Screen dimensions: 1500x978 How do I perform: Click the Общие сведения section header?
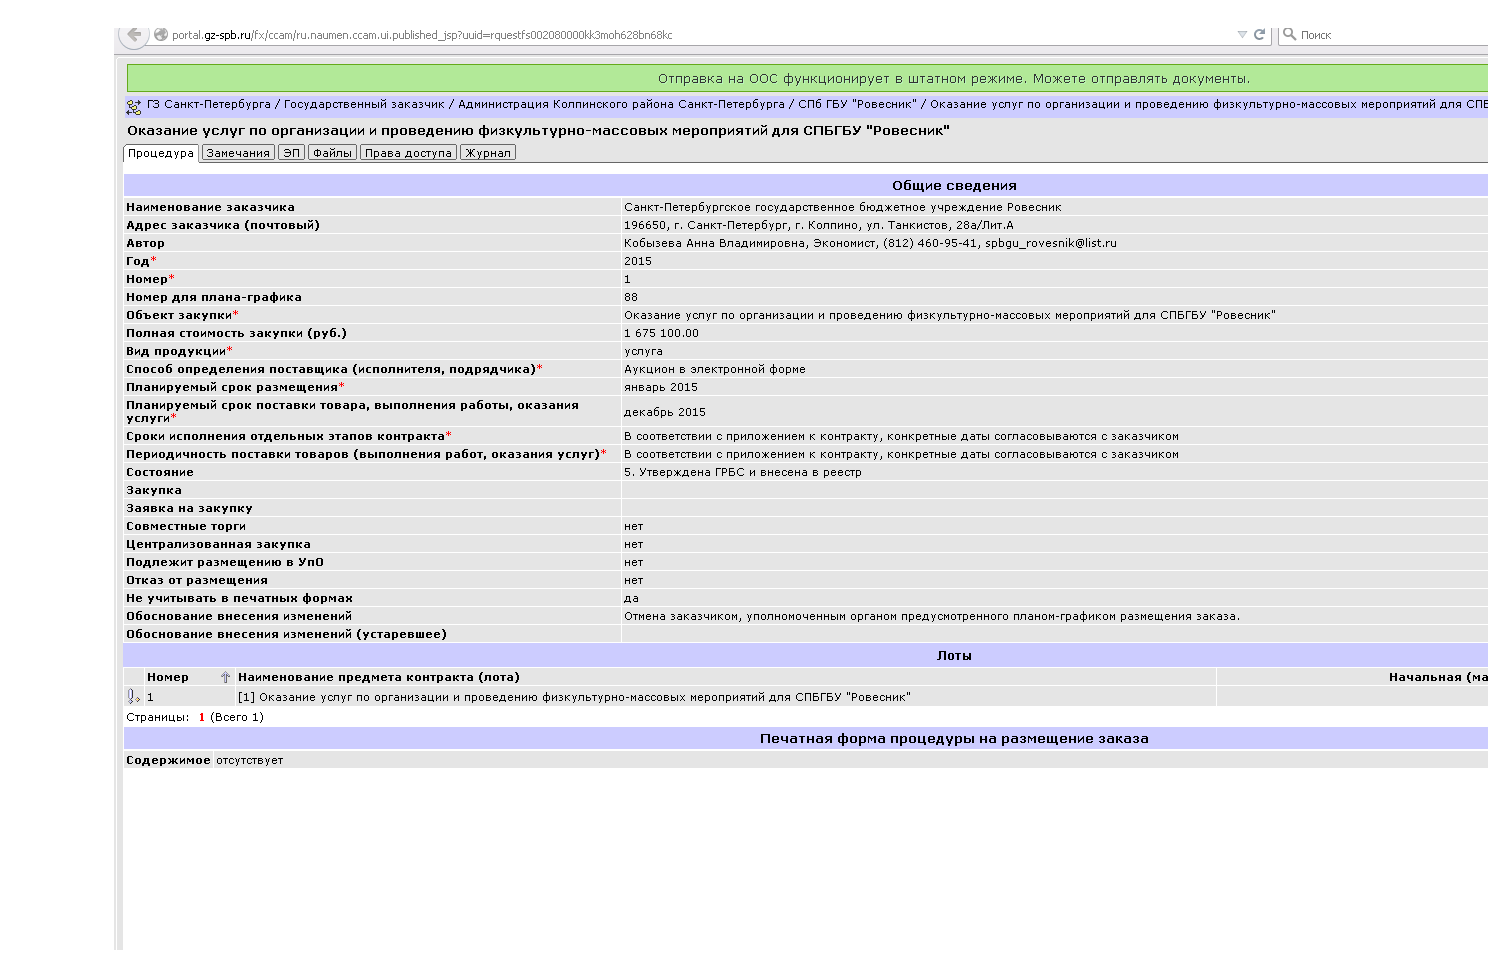point(954,185)
